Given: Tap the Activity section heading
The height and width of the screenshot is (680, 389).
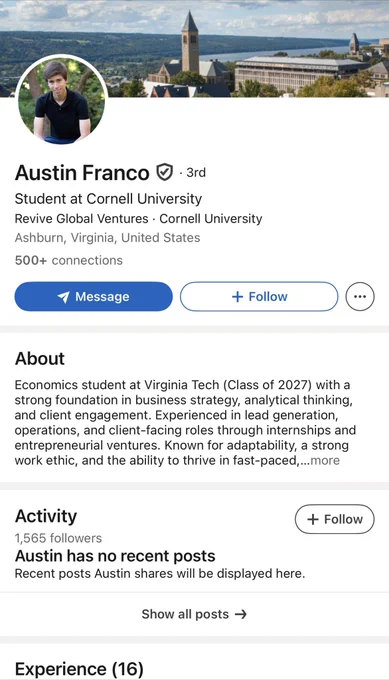Looking at the screenshot, I should 46,516.
